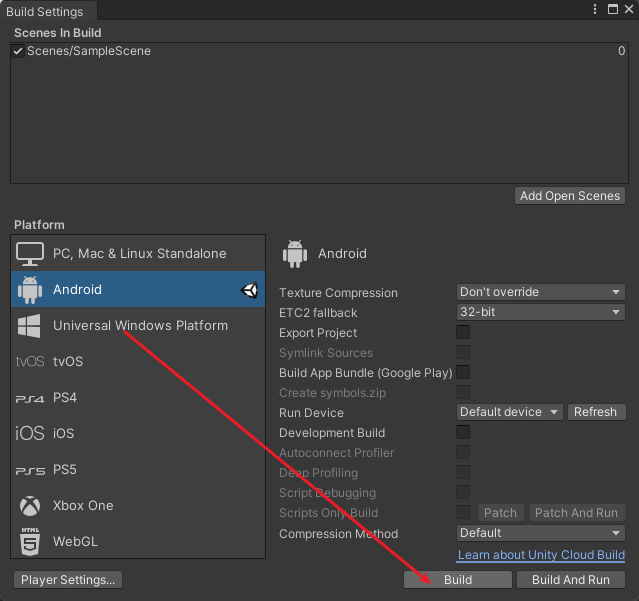Screen dimensions: 639x601
Task: Click the Xbox One logo icon
Action: [30, 506]
